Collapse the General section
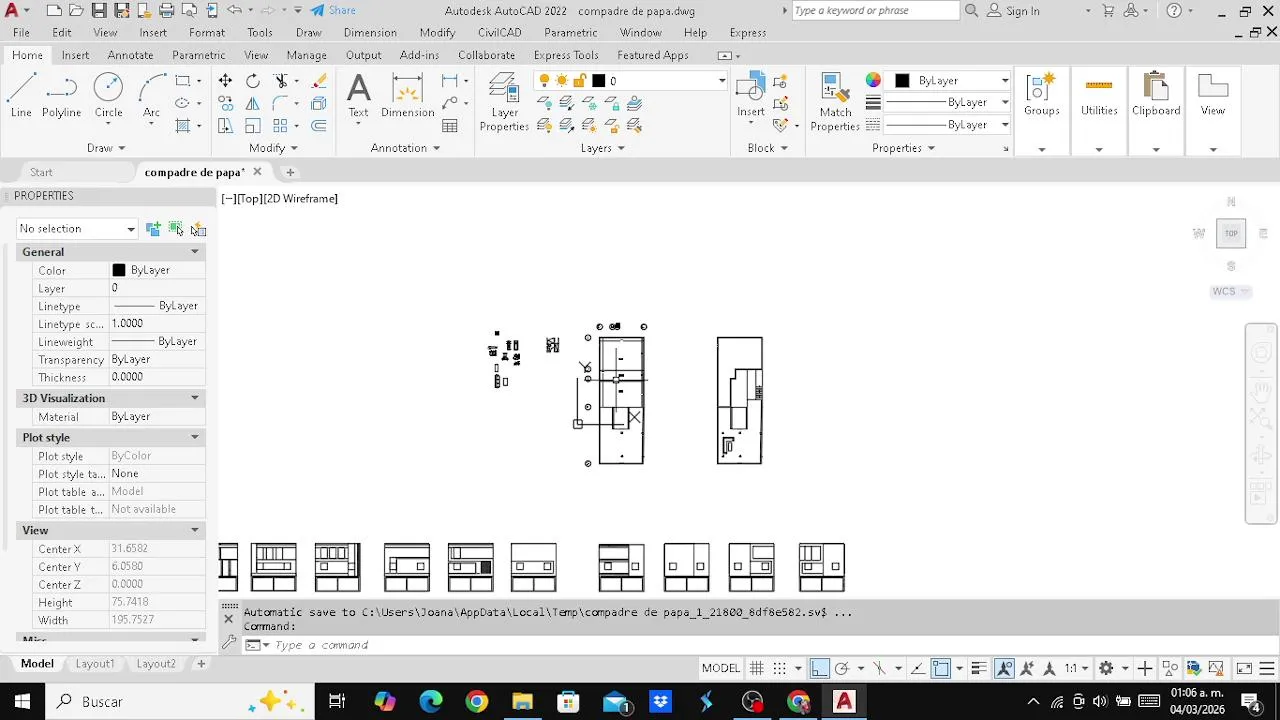 tap(195, 252)
